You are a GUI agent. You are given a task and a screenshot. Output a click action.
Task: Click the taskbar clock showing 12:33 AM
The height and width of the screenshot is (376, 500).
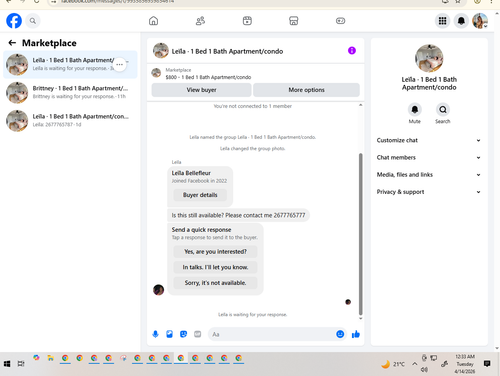pyautogui.click(x=465, y=364)
